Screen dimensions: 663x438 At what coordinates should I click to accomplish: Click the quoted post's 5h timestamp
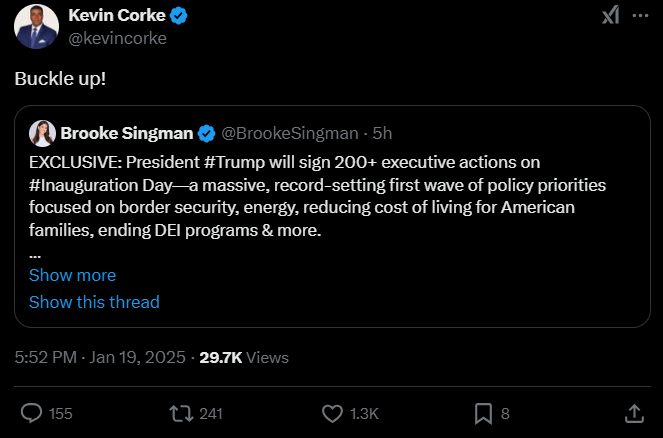(x=382, y=134)
